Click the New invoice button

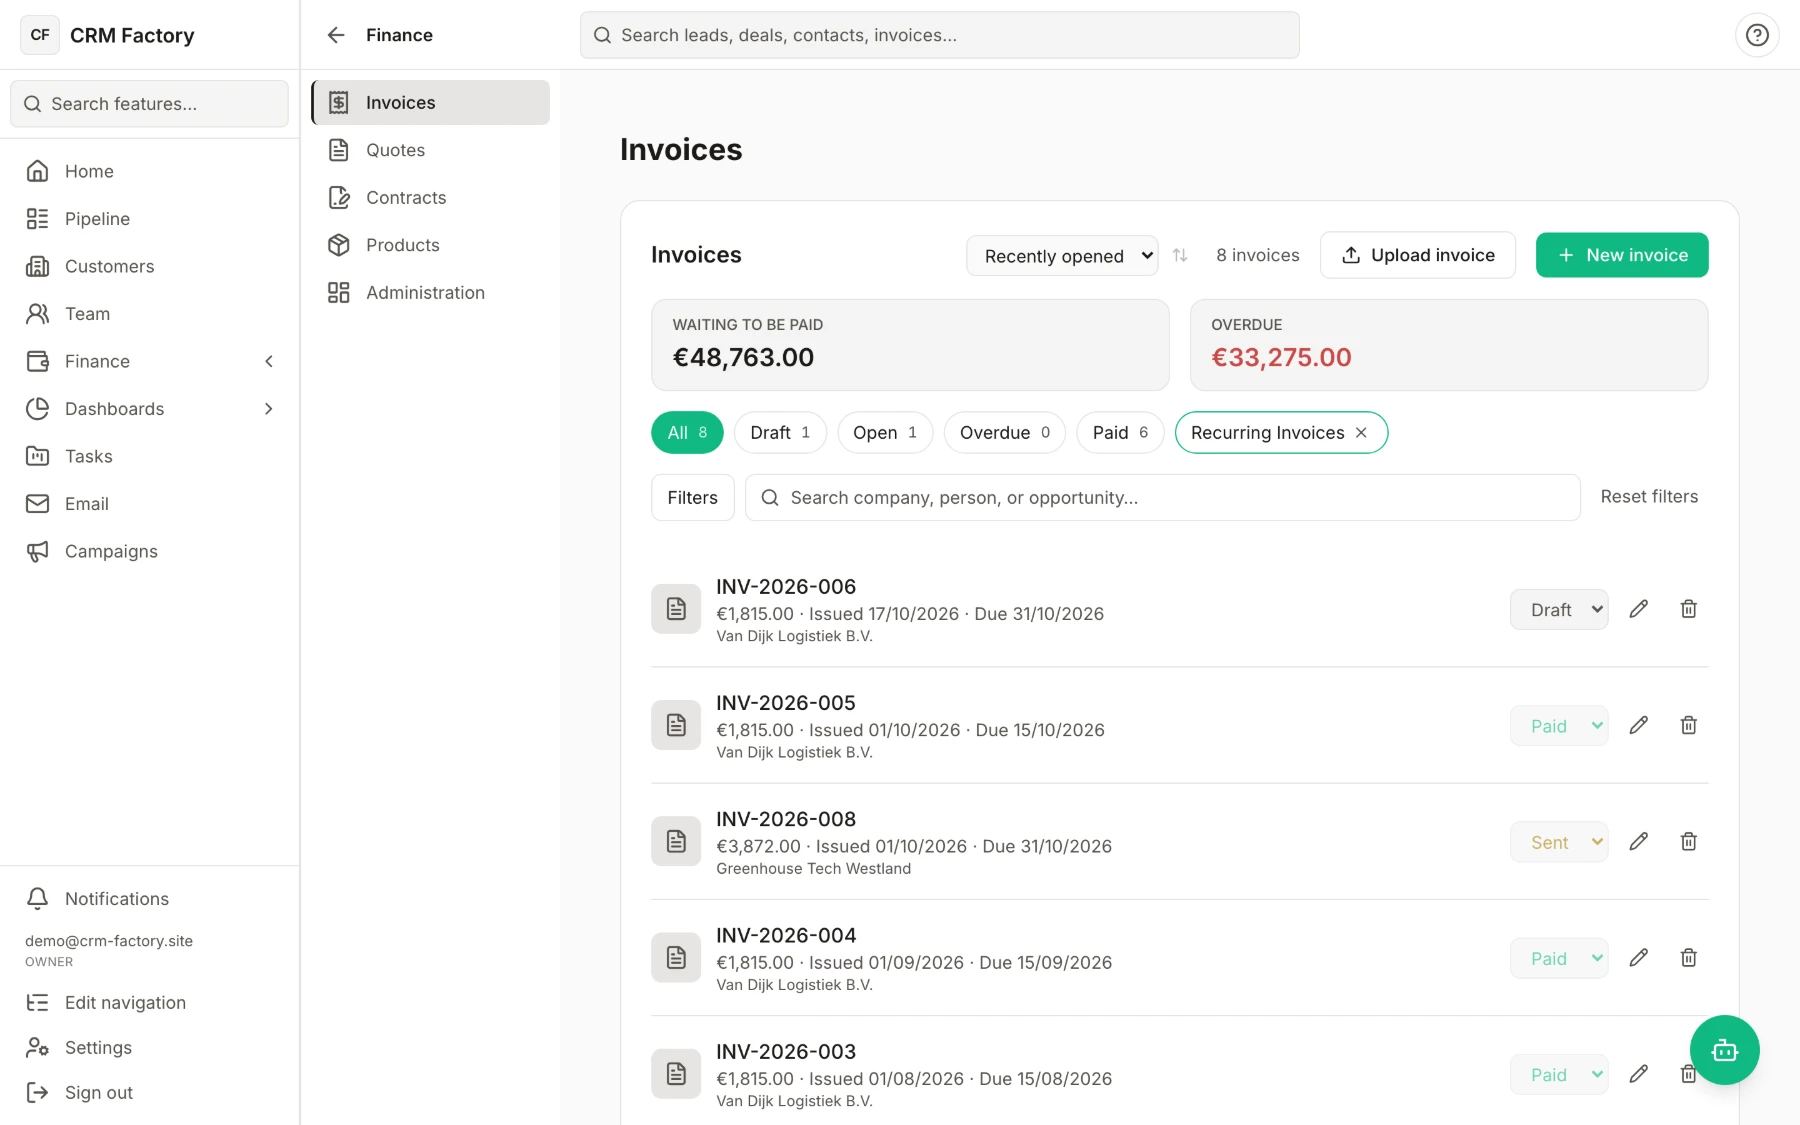tap(1622, 255)
